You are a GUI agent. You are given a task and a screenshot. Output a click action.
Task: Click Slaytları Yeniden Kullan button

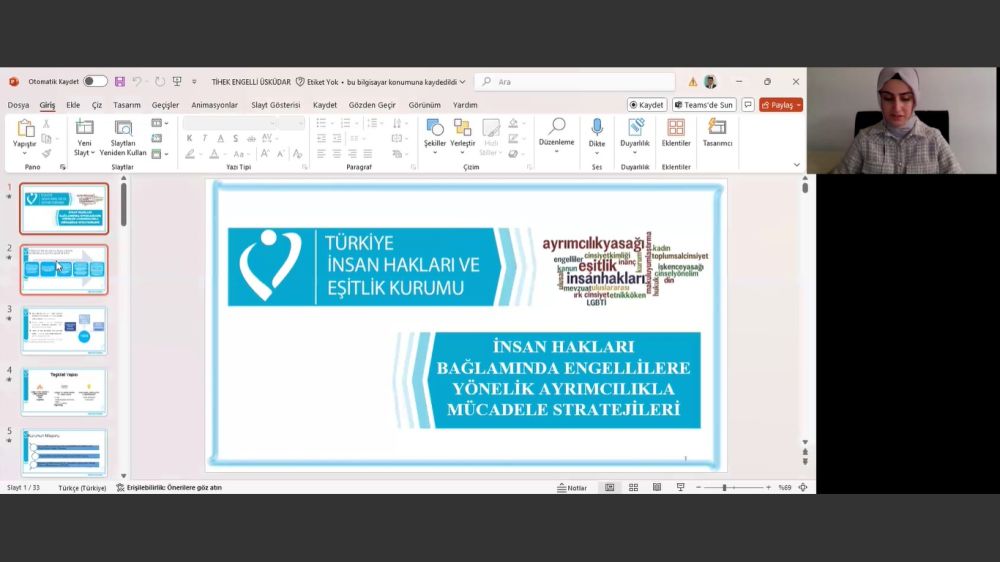(123, 138)
